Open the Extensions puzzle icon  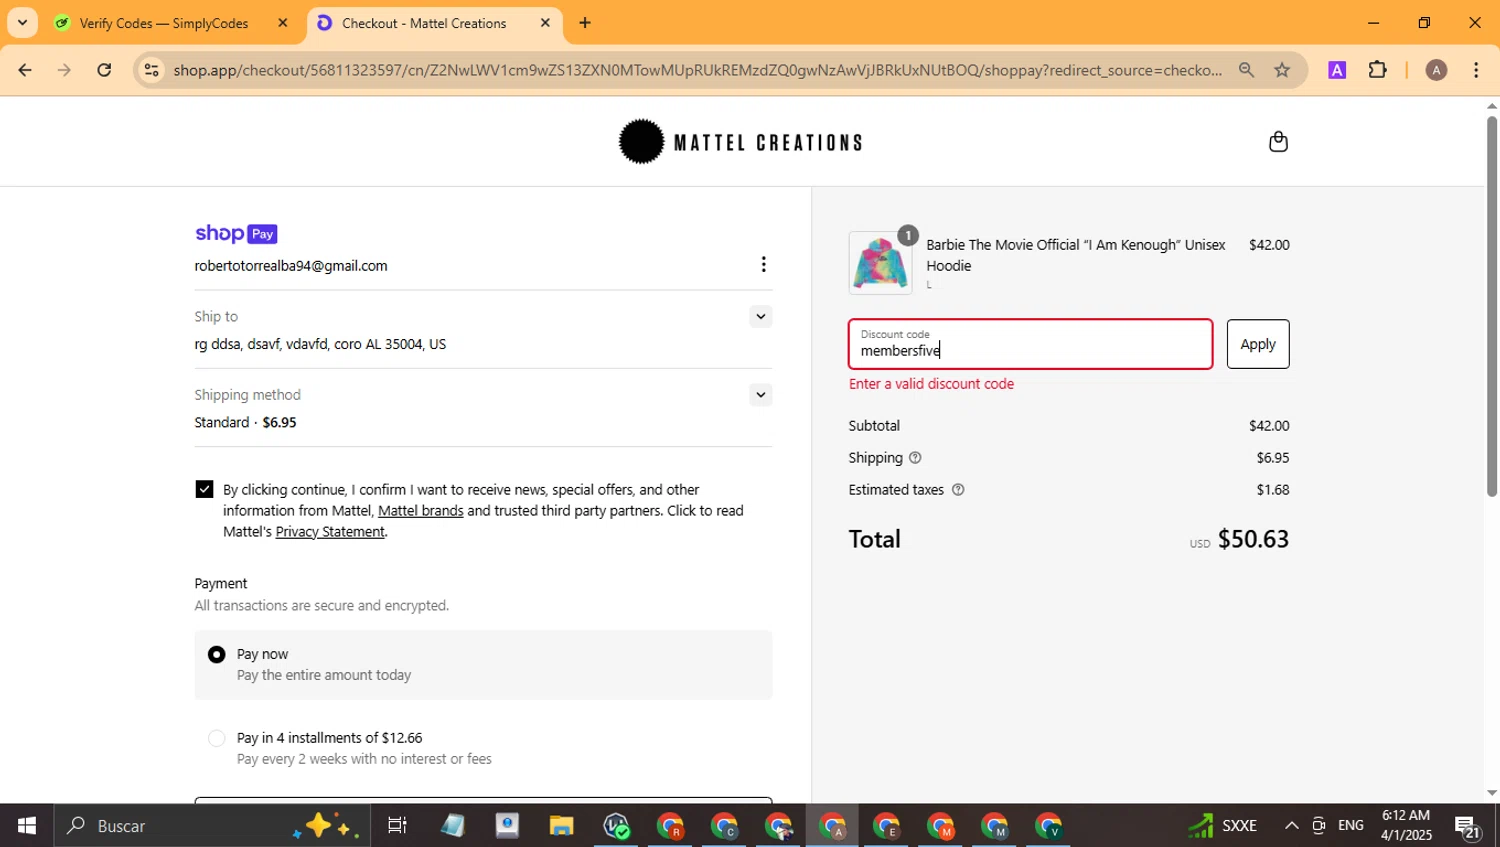click(x=1378, y=70)
